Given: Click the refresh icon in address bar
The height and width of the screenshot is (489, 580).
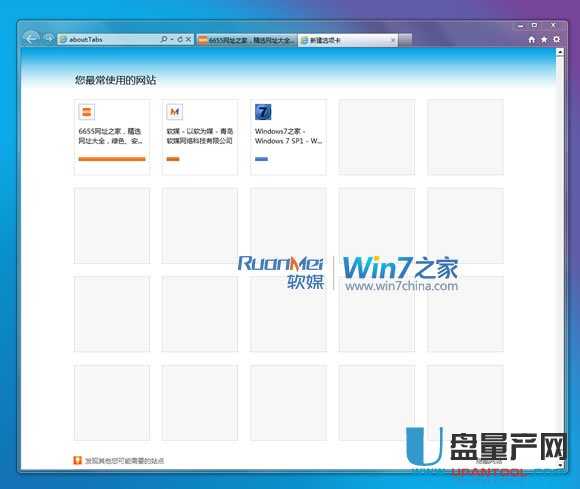Looking at the screenshot, I should coord(180,39).
